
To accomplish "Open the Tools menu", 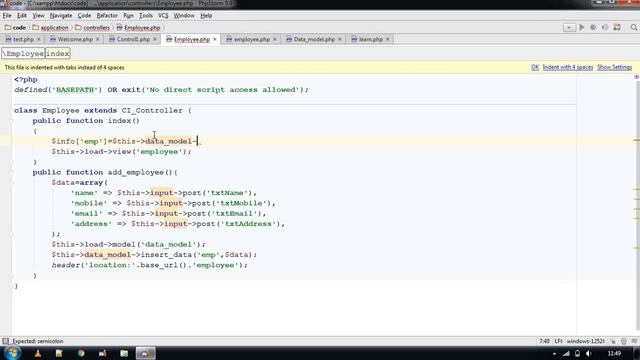I will pos(146,16).
